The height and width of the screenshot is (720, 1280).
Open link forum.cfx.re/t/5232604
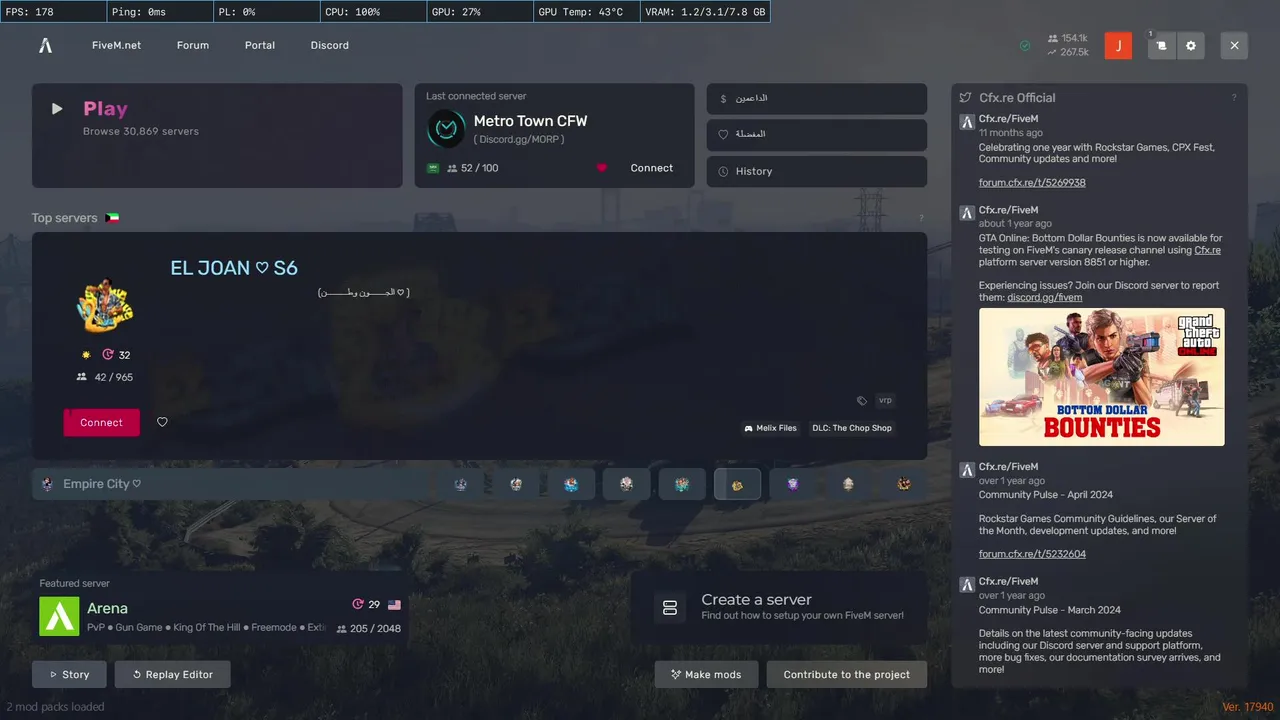pos(1032,554)
